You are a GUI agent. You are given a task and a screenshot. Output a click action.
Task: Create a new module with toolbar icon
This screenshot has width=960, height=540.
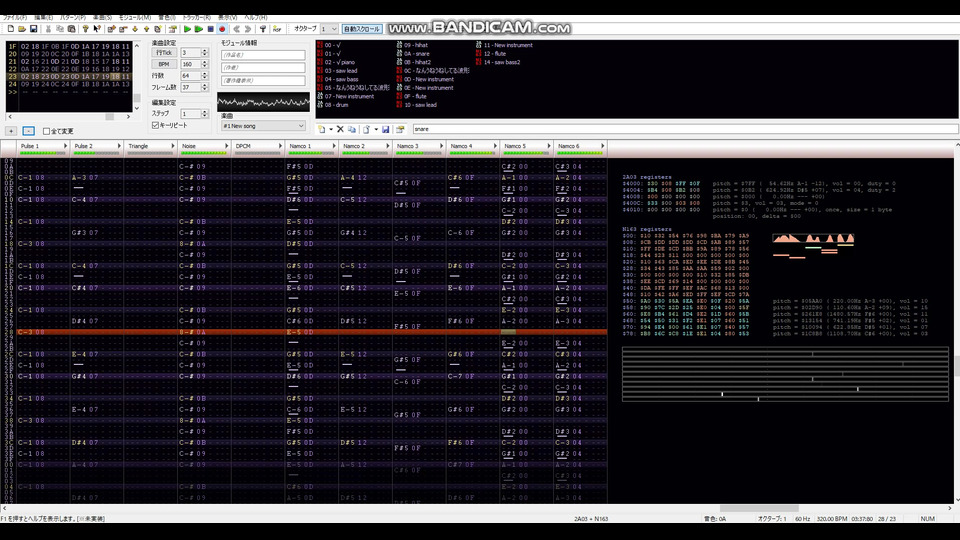[10, 29]
